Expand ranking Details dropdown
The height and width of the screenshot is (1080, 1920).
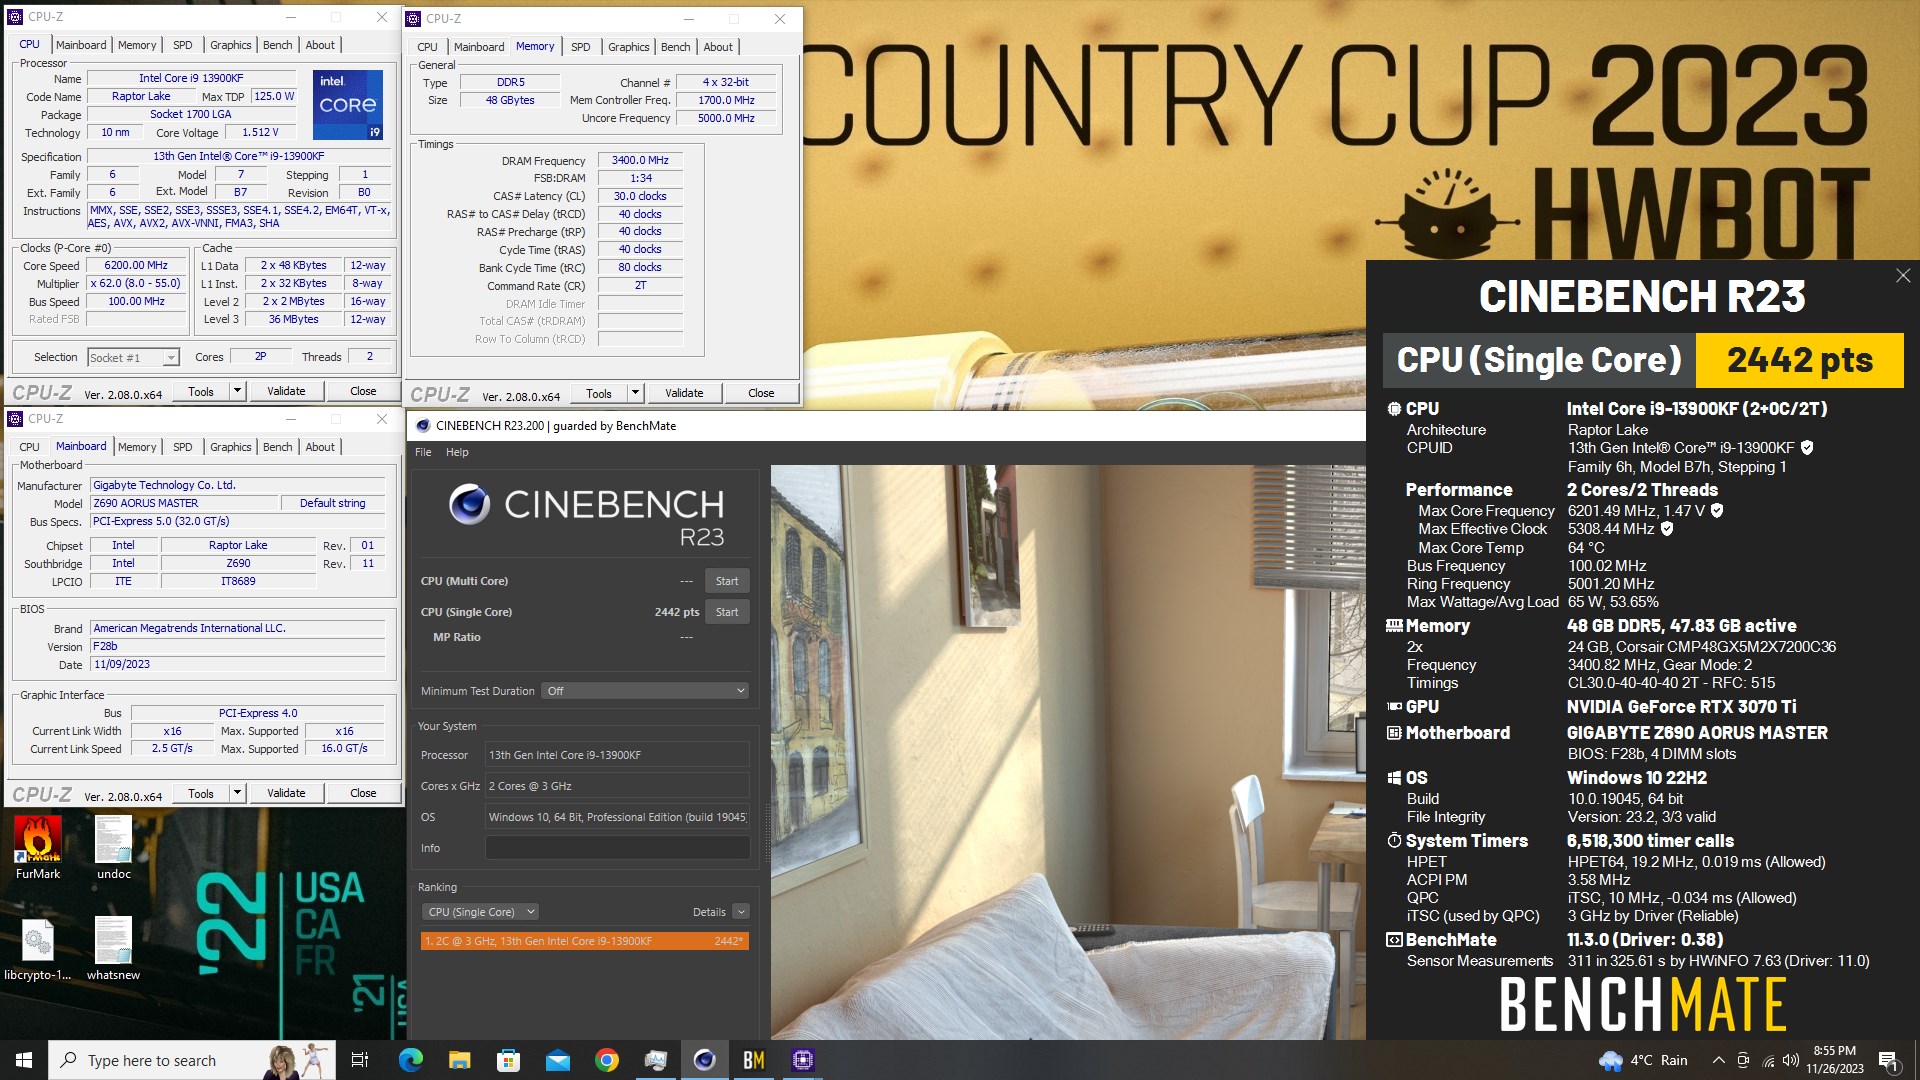pyautogui.click(x=741, y=912)
